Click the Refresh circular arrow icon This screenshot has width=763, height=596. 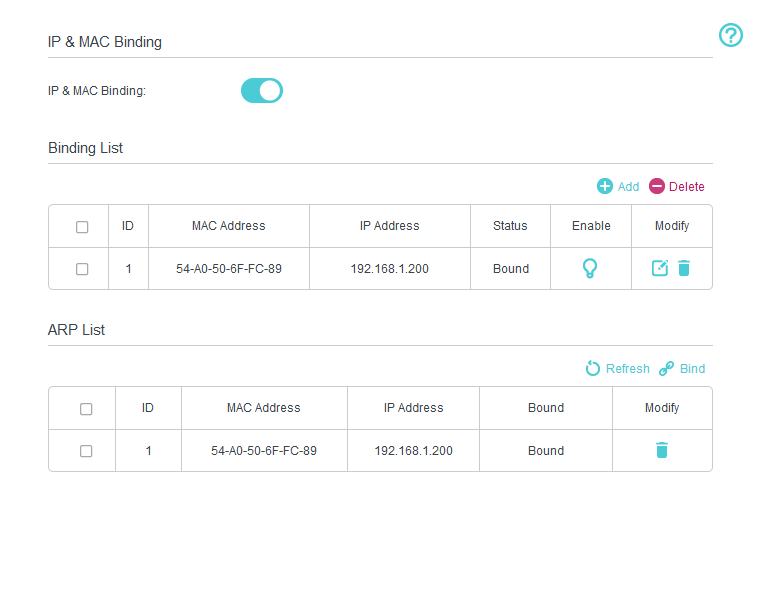tap(592, 368)
